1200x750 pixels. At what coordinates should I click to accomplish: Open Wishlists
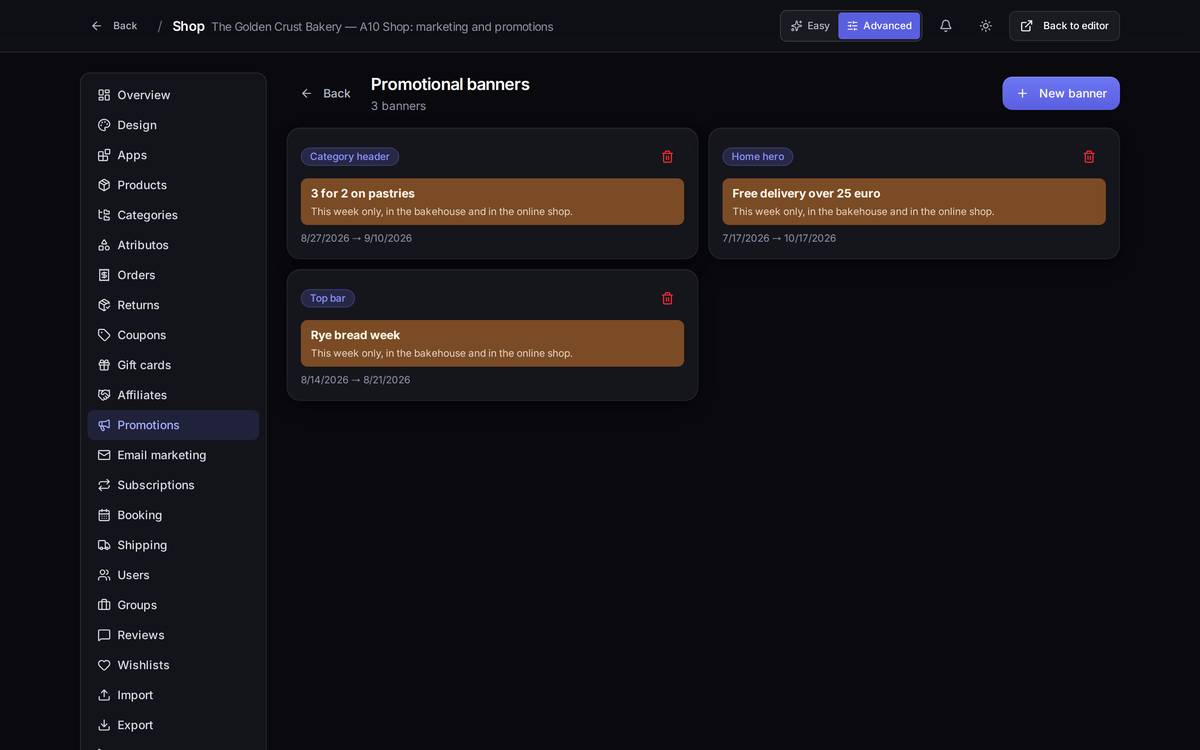(173, 665)
